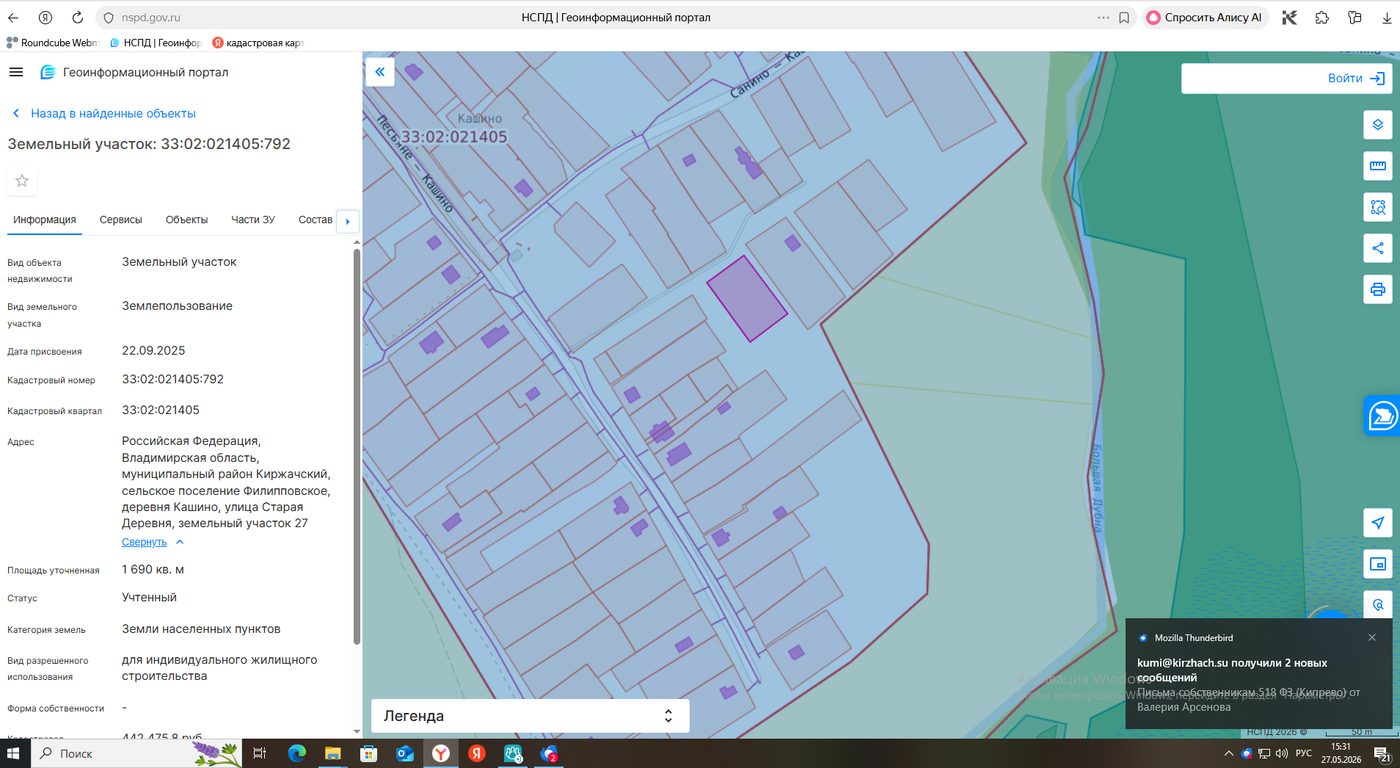Open Task View on taskbar
The image size is (1400, 768).
pos(259,753)
